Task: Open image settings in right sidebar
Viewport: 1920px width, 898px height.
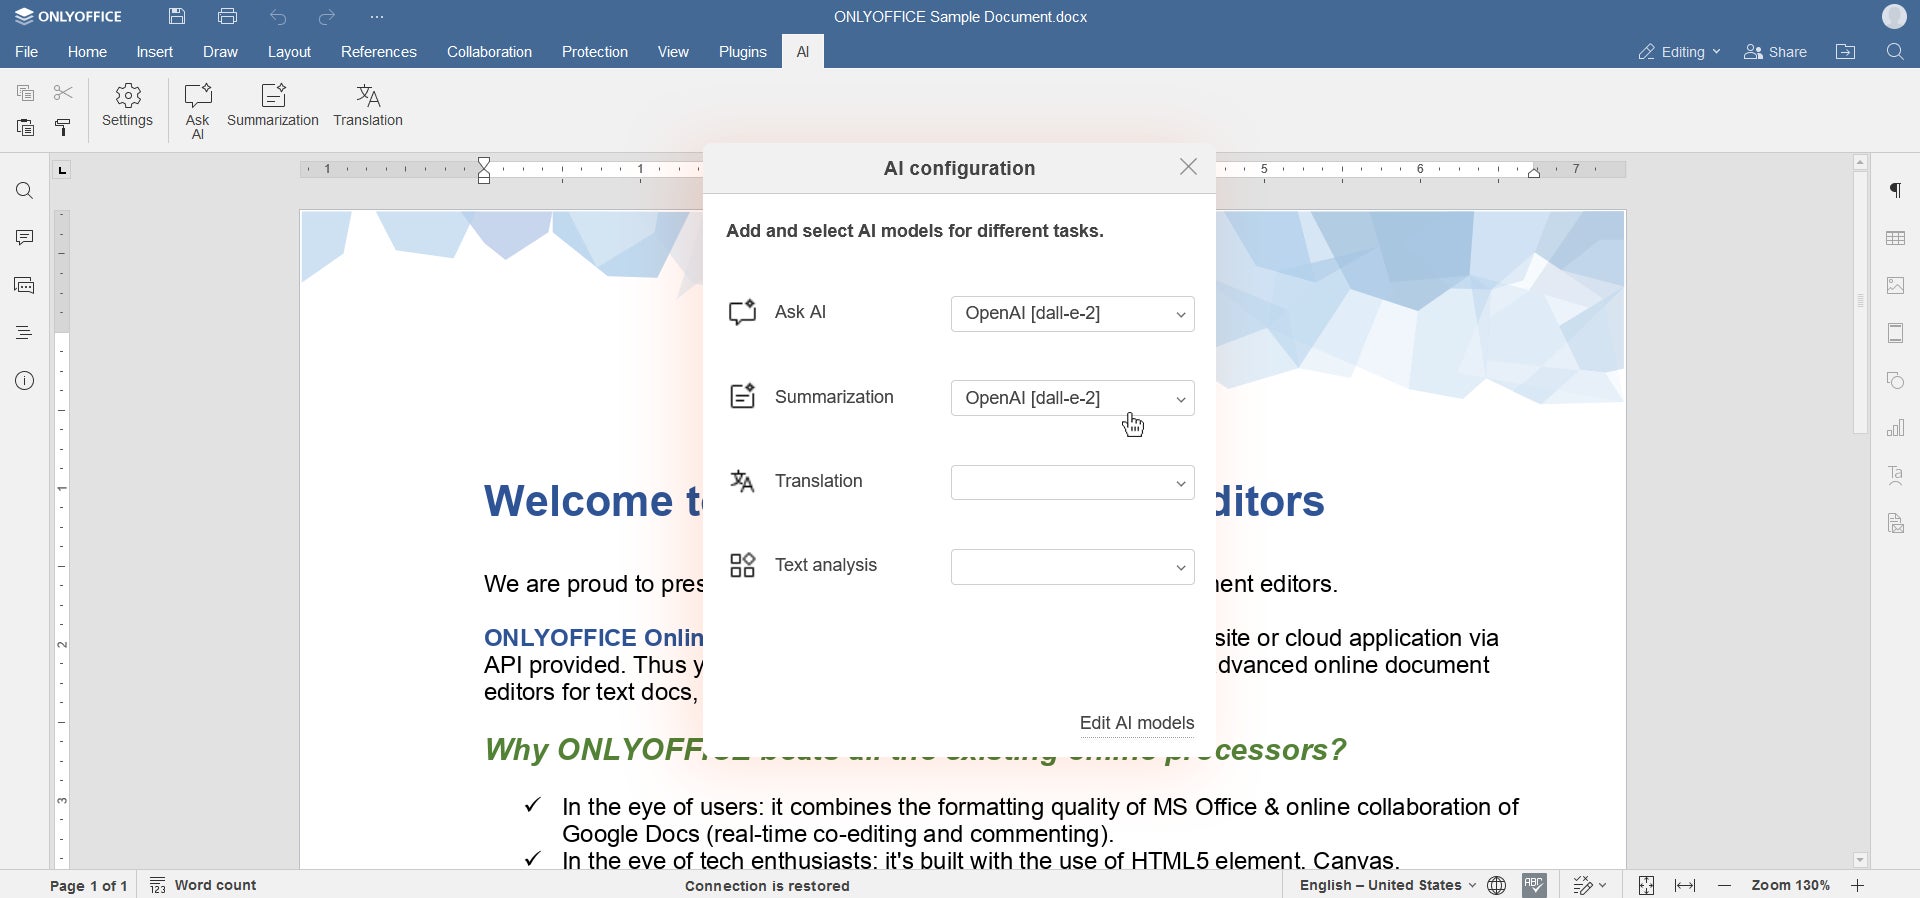Action: (1896, 286)
